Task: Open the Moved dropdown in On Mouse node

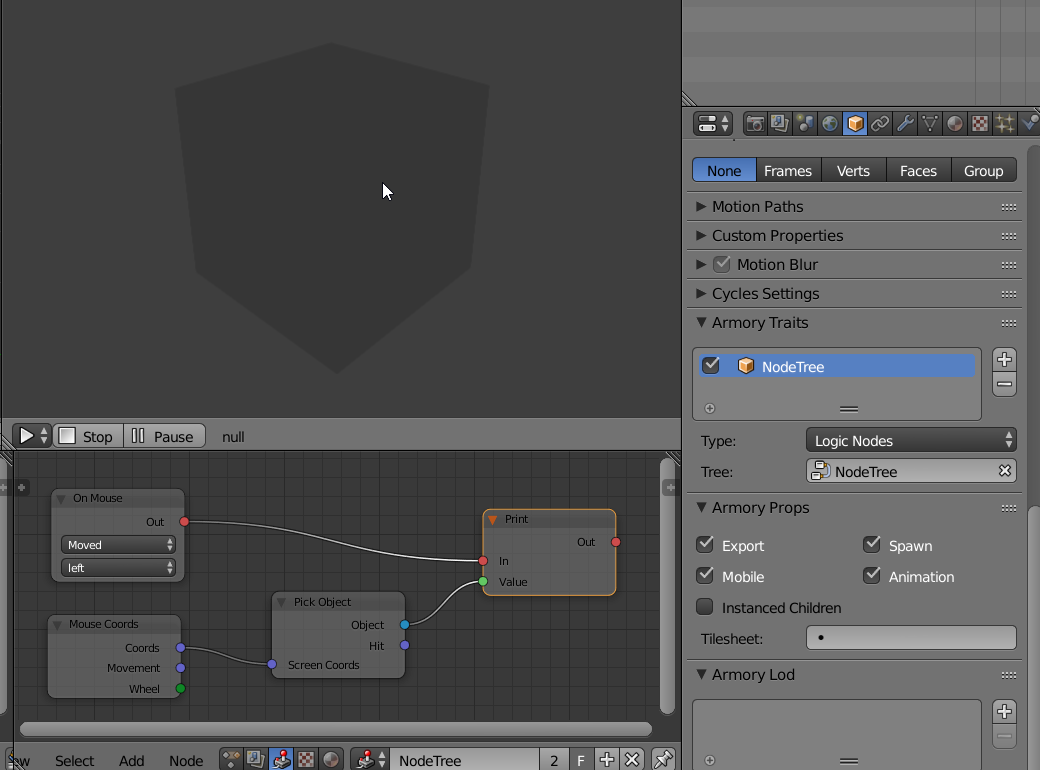Action: point(118,544)
